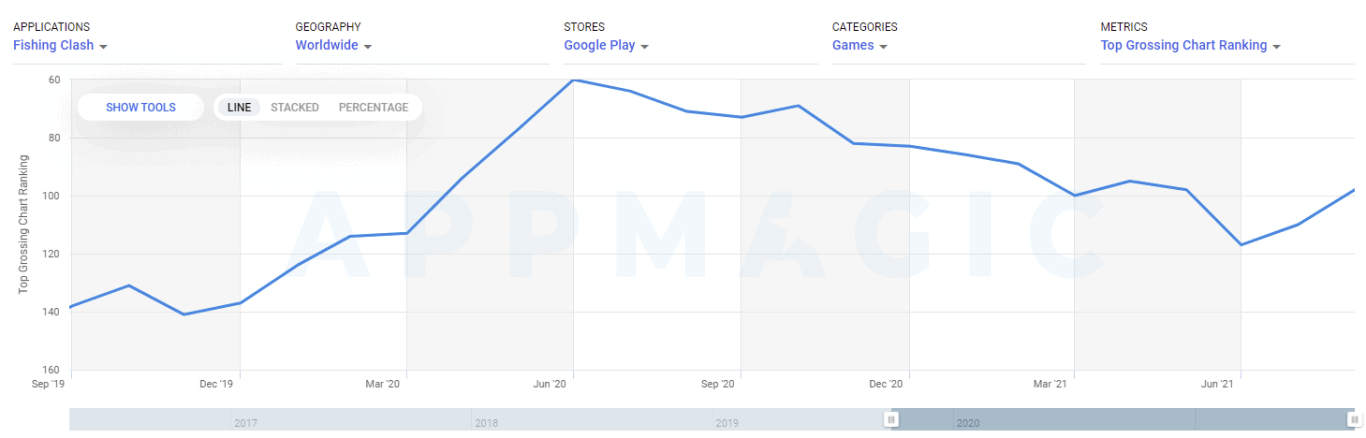
Task: Switch chart to Stacked mode
Action: point(295,107)
